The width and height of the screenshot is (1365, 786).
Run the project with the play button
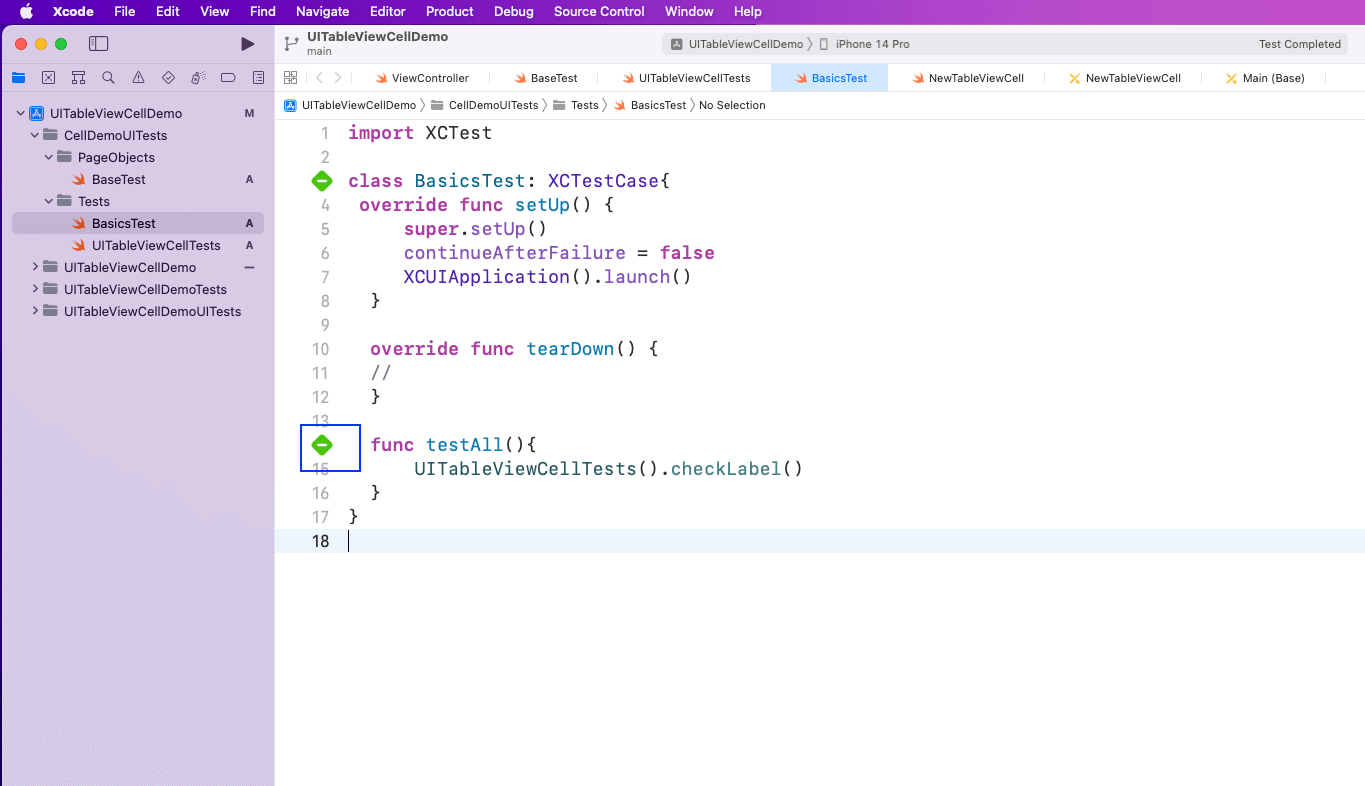click(248, 44)
